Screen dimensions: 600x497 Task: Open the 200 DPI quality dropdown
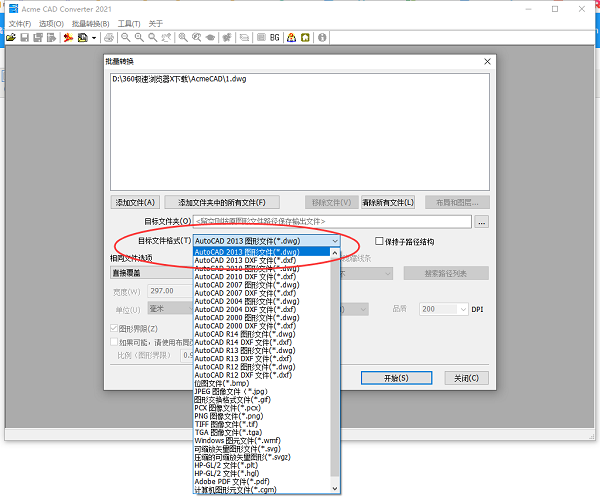point(463,309)
